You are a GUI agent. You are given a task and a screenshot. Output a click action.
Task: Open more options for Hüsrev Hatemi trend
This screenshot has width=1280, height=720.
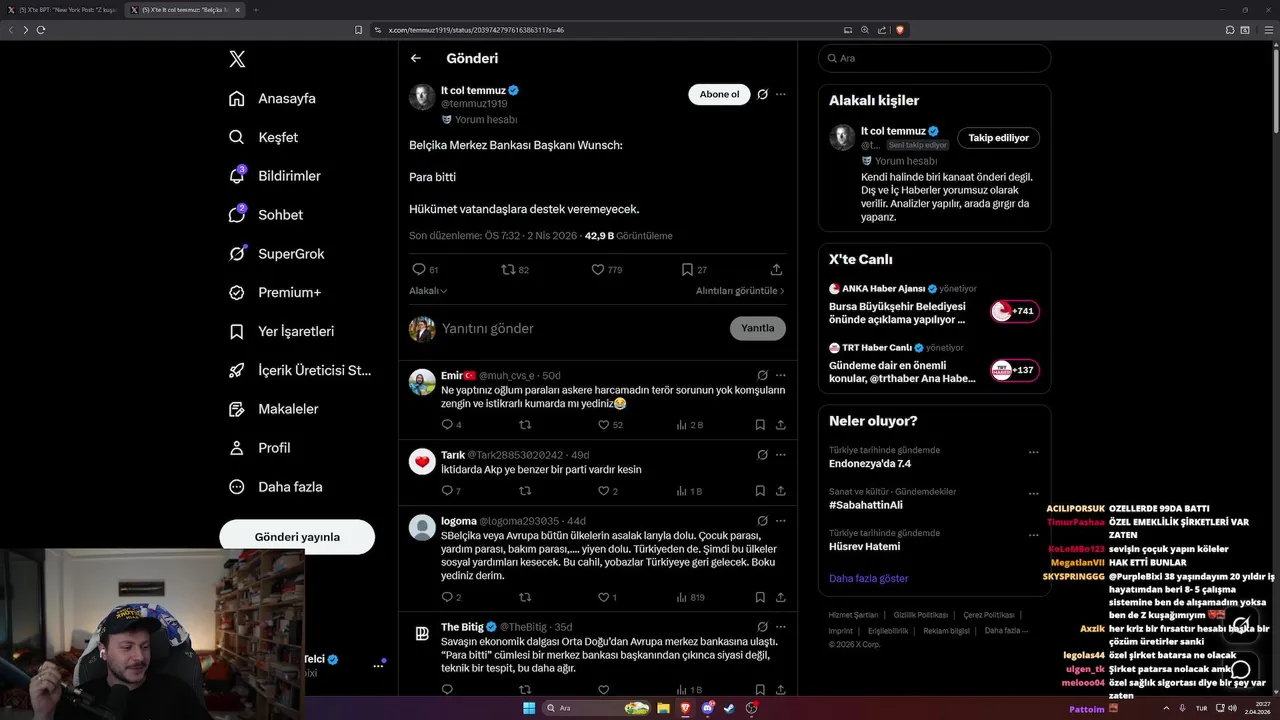tap(1034, 535)
